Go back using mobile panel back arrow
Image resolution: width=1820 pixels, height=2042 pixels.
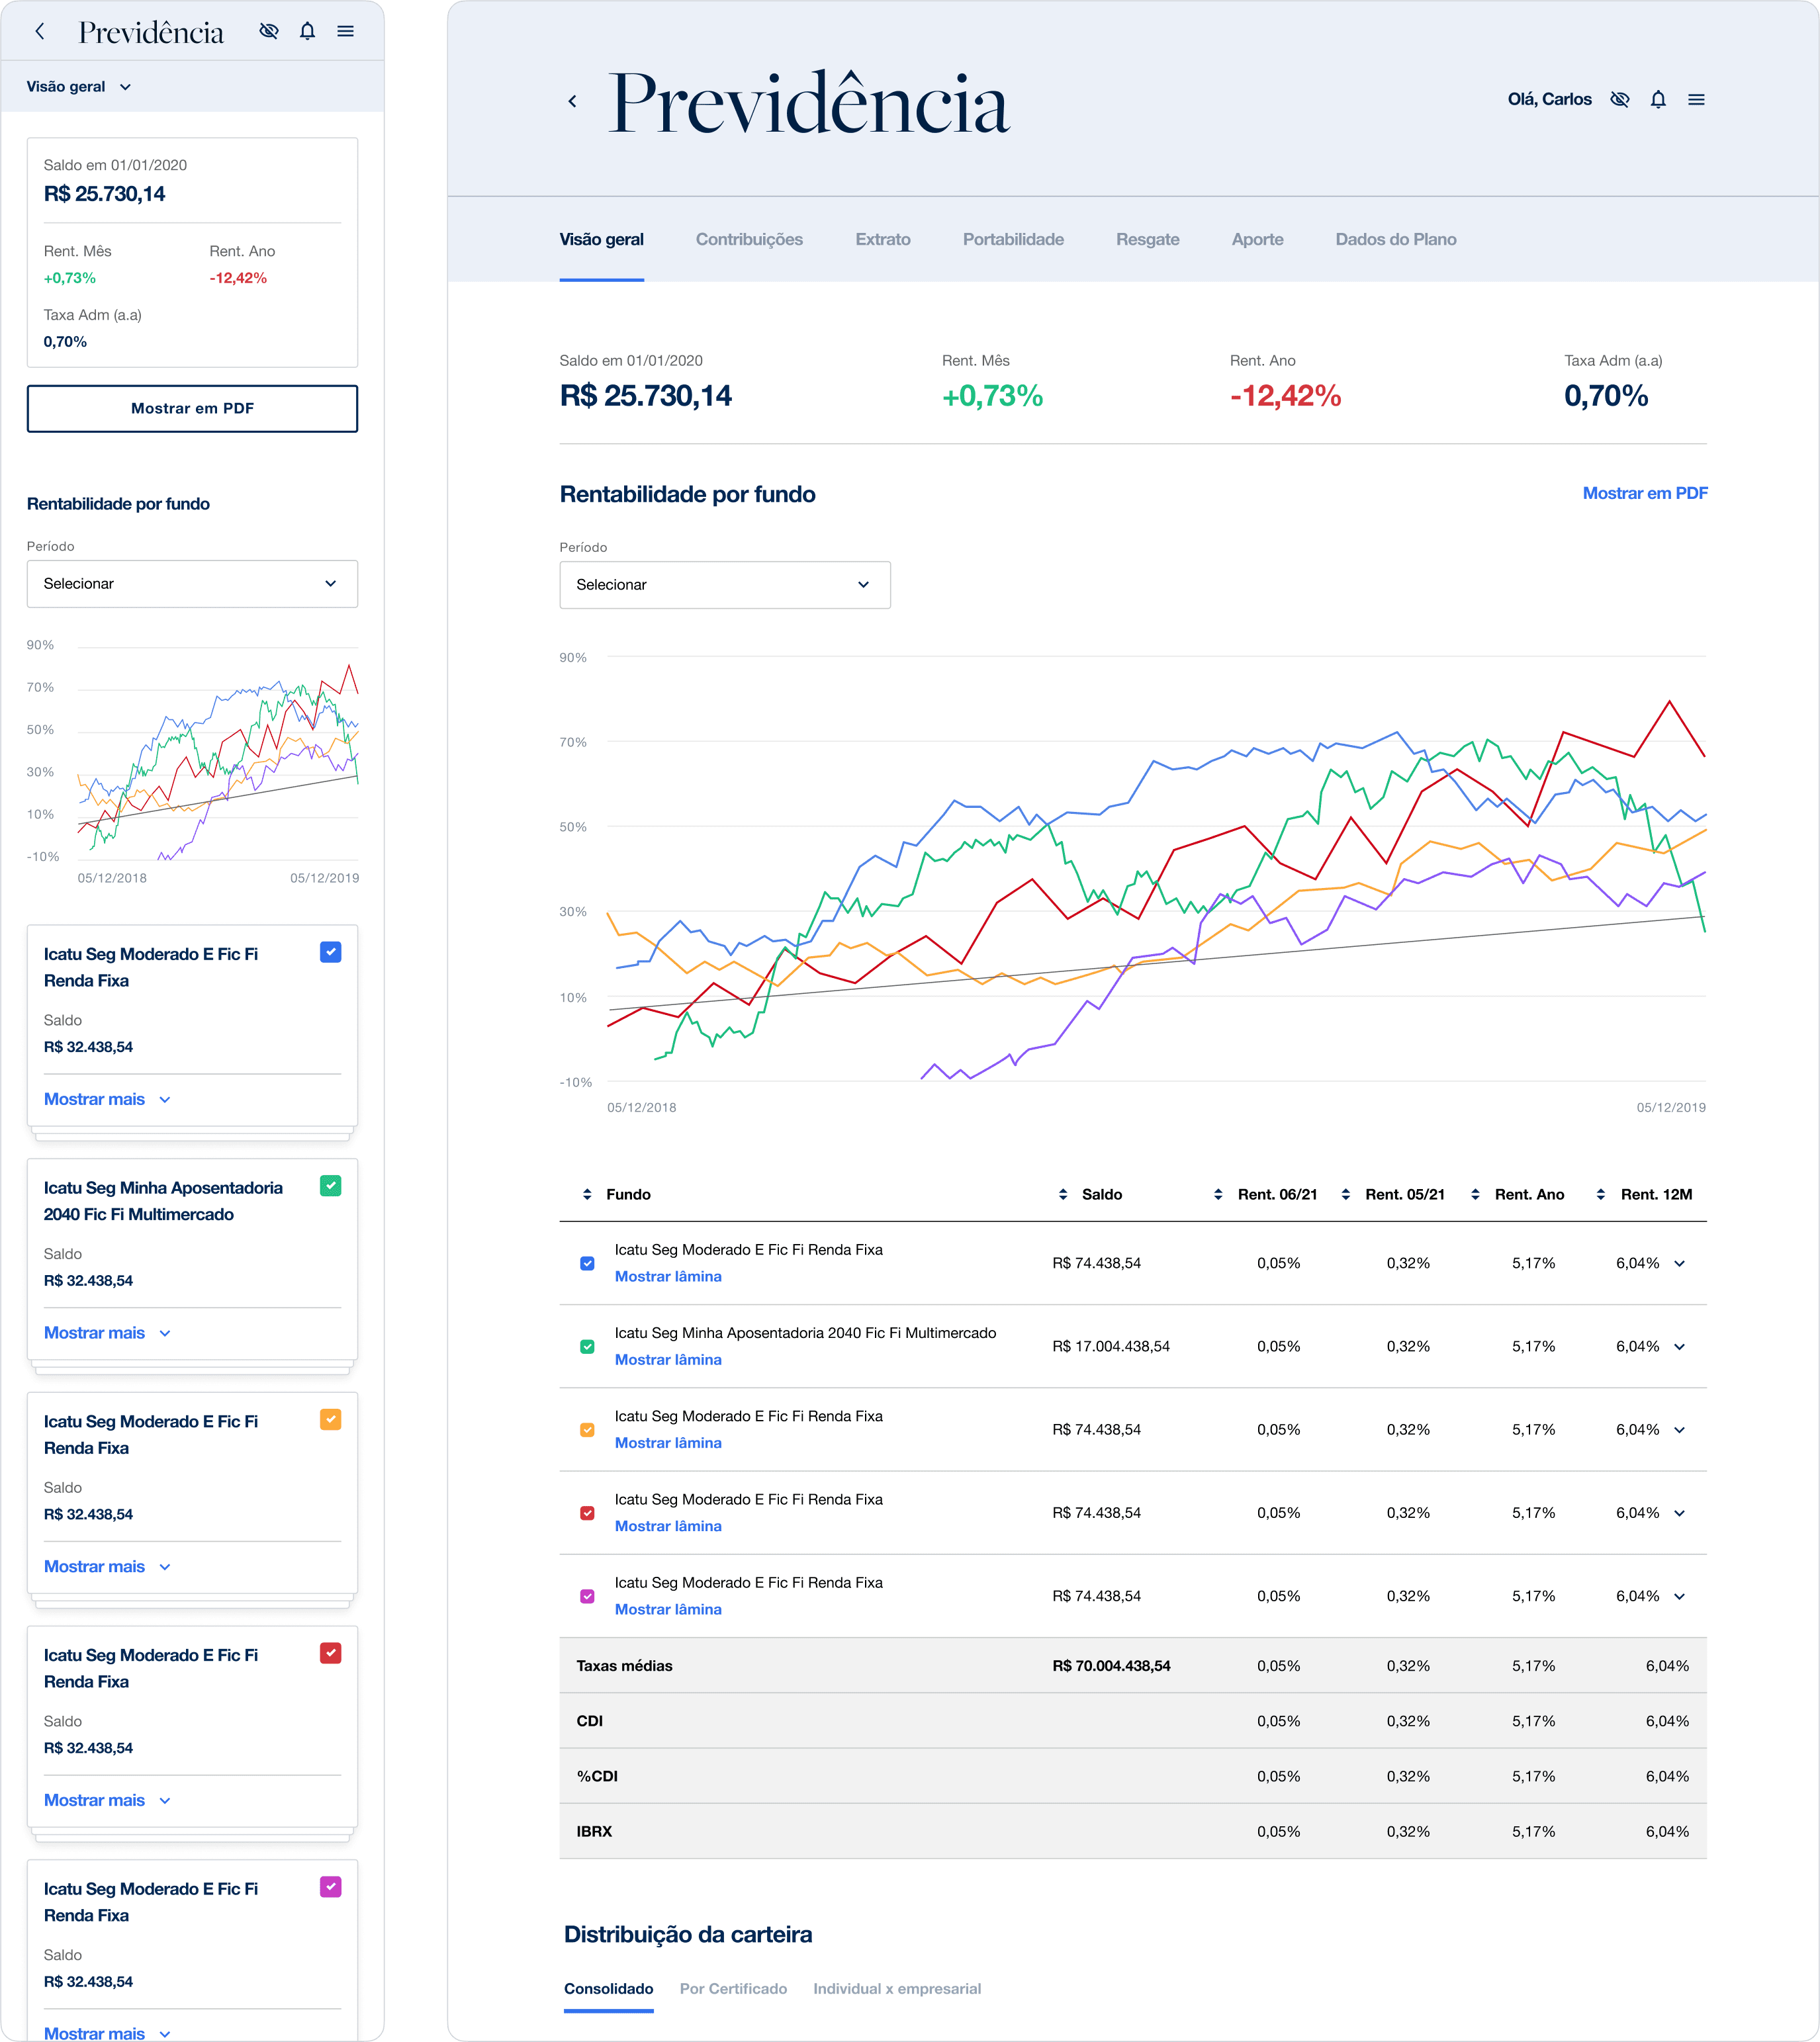(x=40, y=31)
